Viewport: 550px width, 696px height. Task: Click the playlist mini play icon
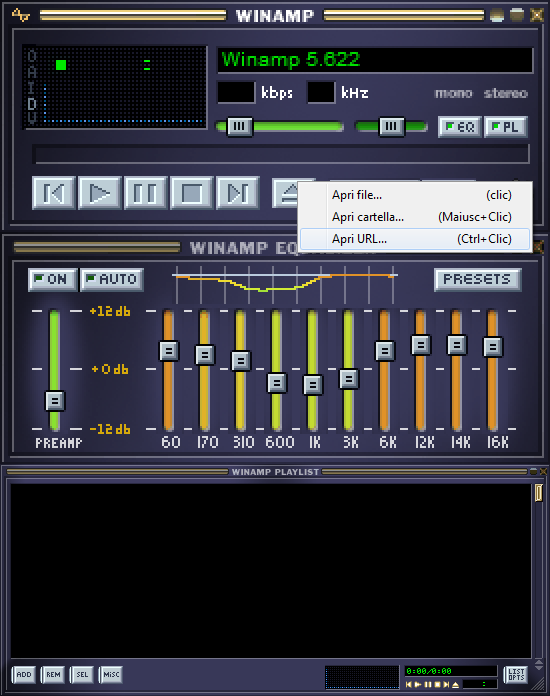tap(418, 684)
